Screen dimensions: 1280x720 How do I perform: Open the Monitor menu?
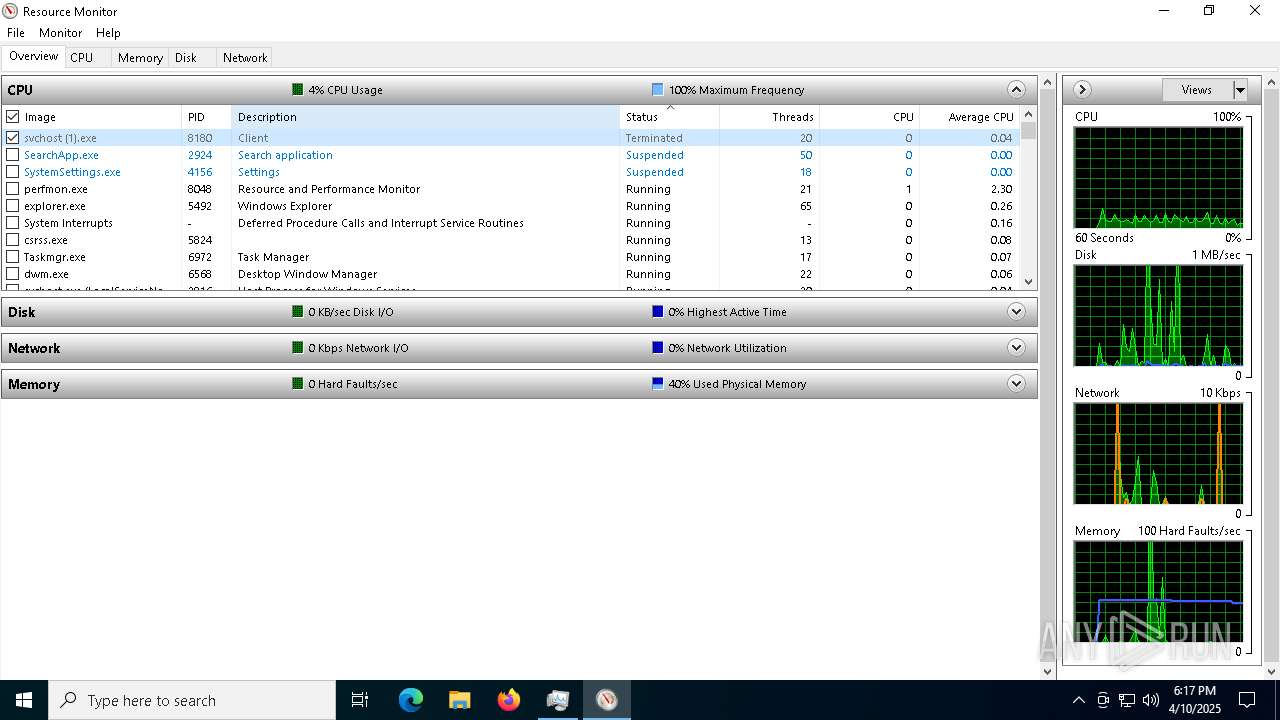tap(60, 33)
